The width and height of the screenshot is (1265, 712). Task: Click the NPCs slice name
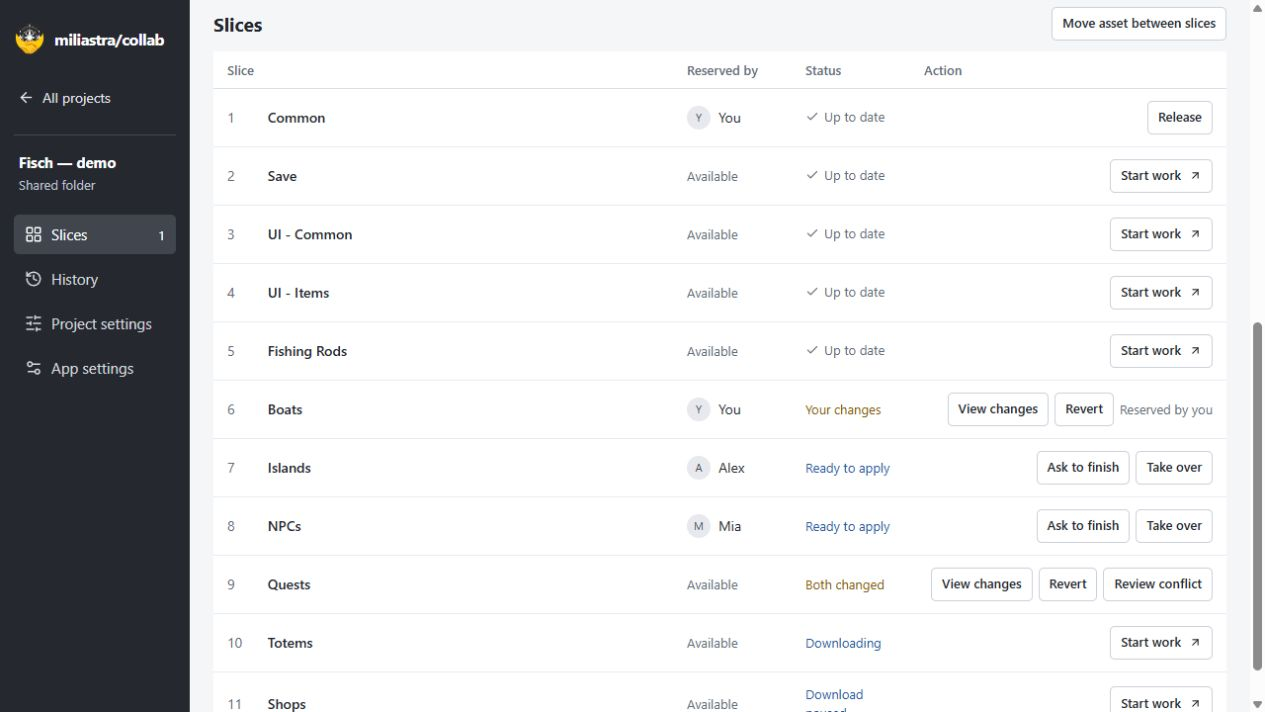(x=284, y=526)
